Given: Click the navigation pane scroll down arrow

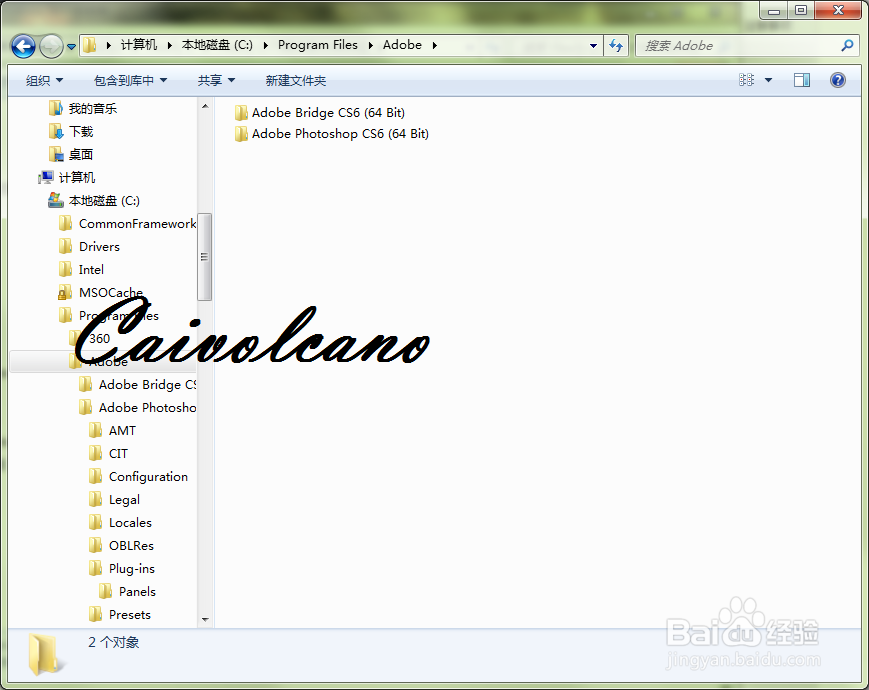Looking at the screenshot, I should (x=205, y=620).
